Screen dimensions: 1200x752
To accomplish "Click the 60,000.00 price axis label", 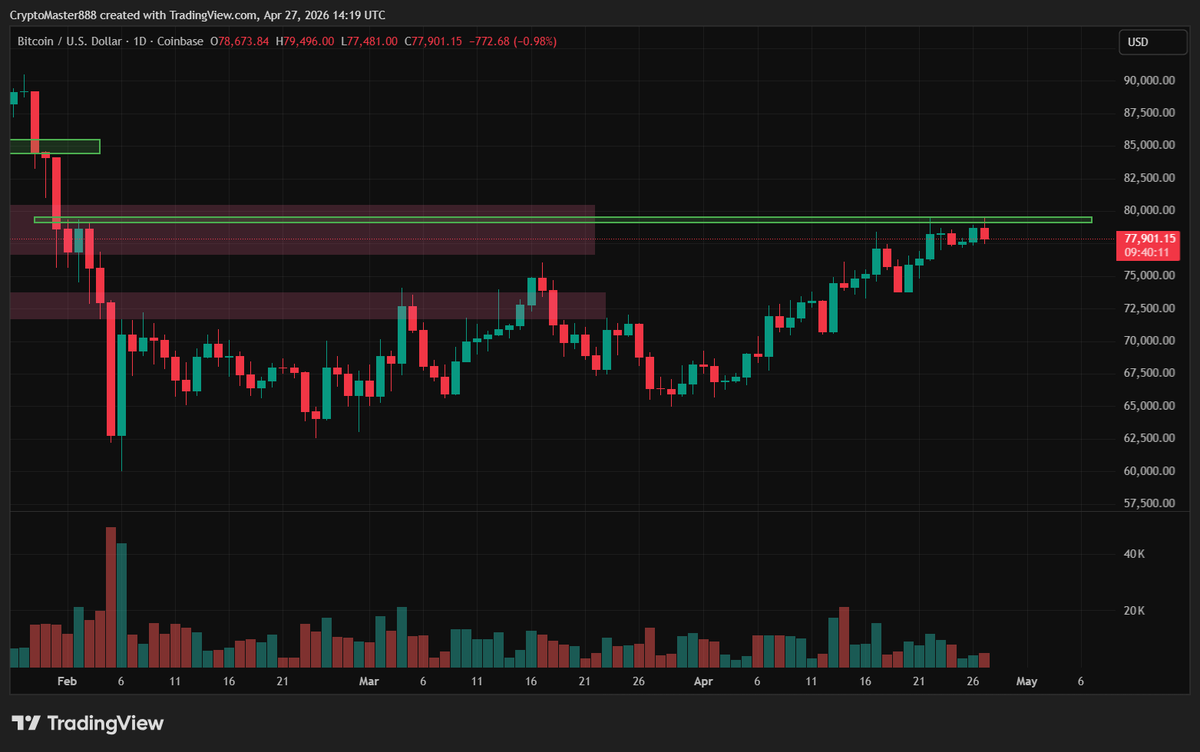I will coord(1149,471).
